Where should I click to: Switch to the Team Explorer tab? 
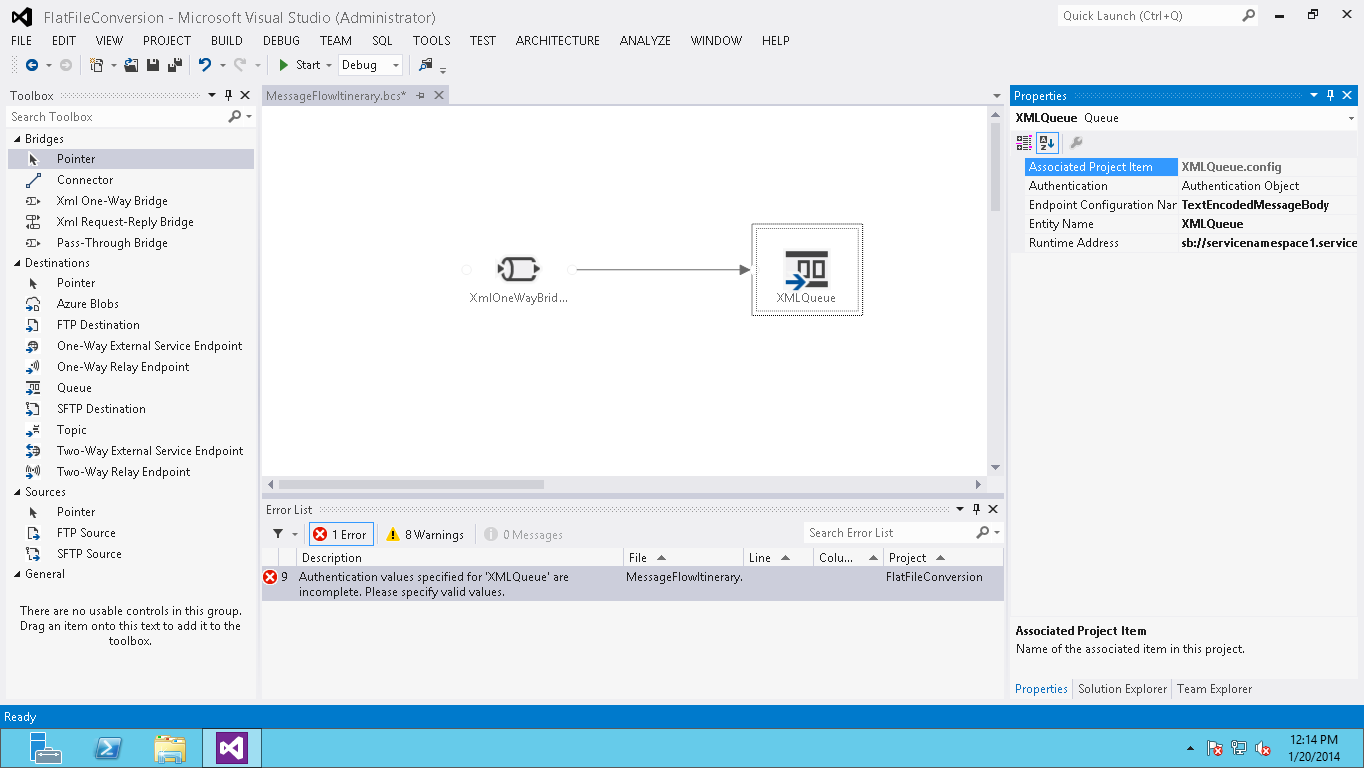click(x=1214, y=689)
